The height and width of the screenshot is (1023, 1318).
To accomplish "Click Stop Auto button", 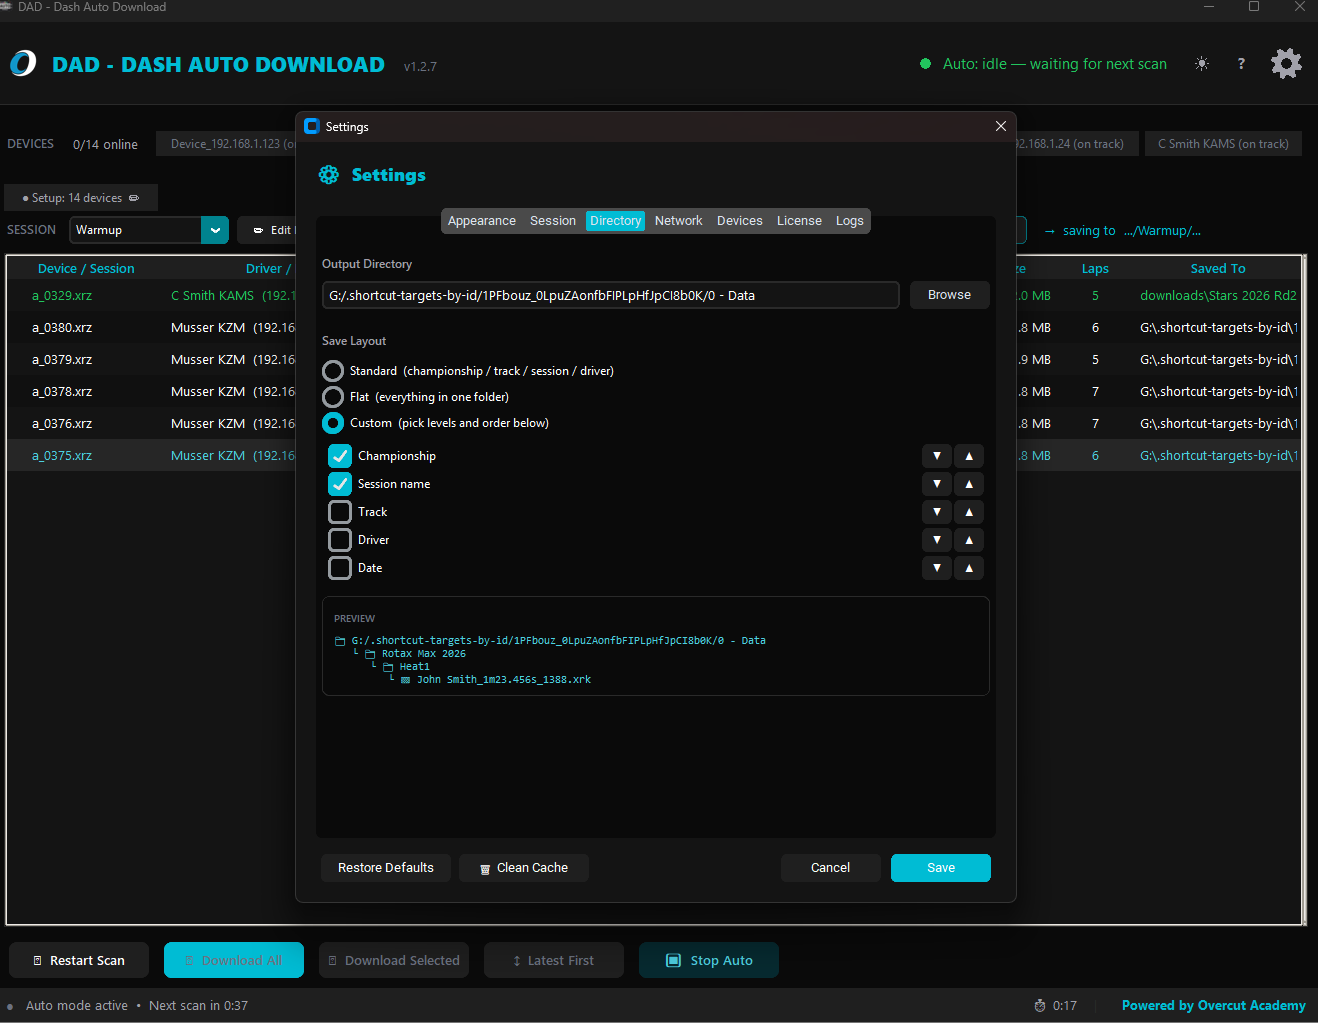I will pos(709,960).
